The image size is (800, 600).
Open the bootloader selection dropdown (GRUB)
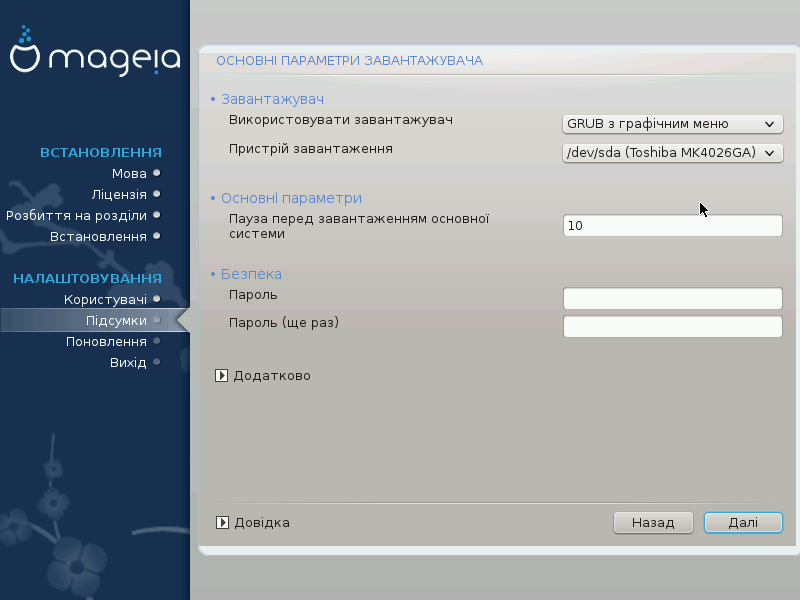coord(672,124)
